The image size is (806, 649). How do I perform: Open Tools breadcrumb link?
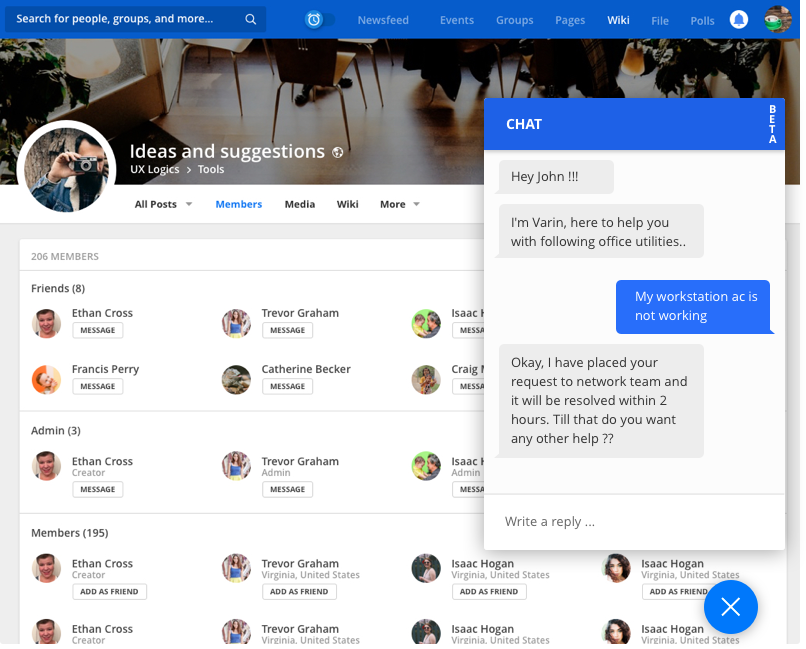pyautogui.click(x=211, y=170)
